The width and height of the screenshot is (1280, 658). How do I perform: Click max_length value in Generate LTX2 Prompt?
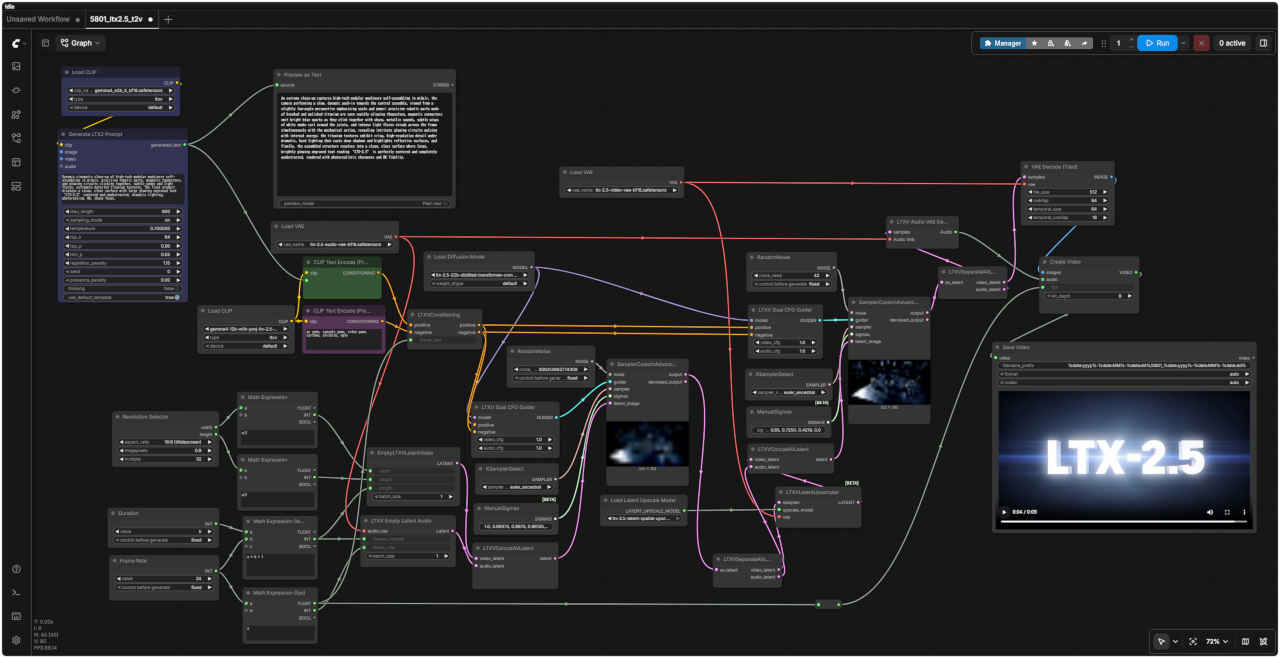(124, 212)
